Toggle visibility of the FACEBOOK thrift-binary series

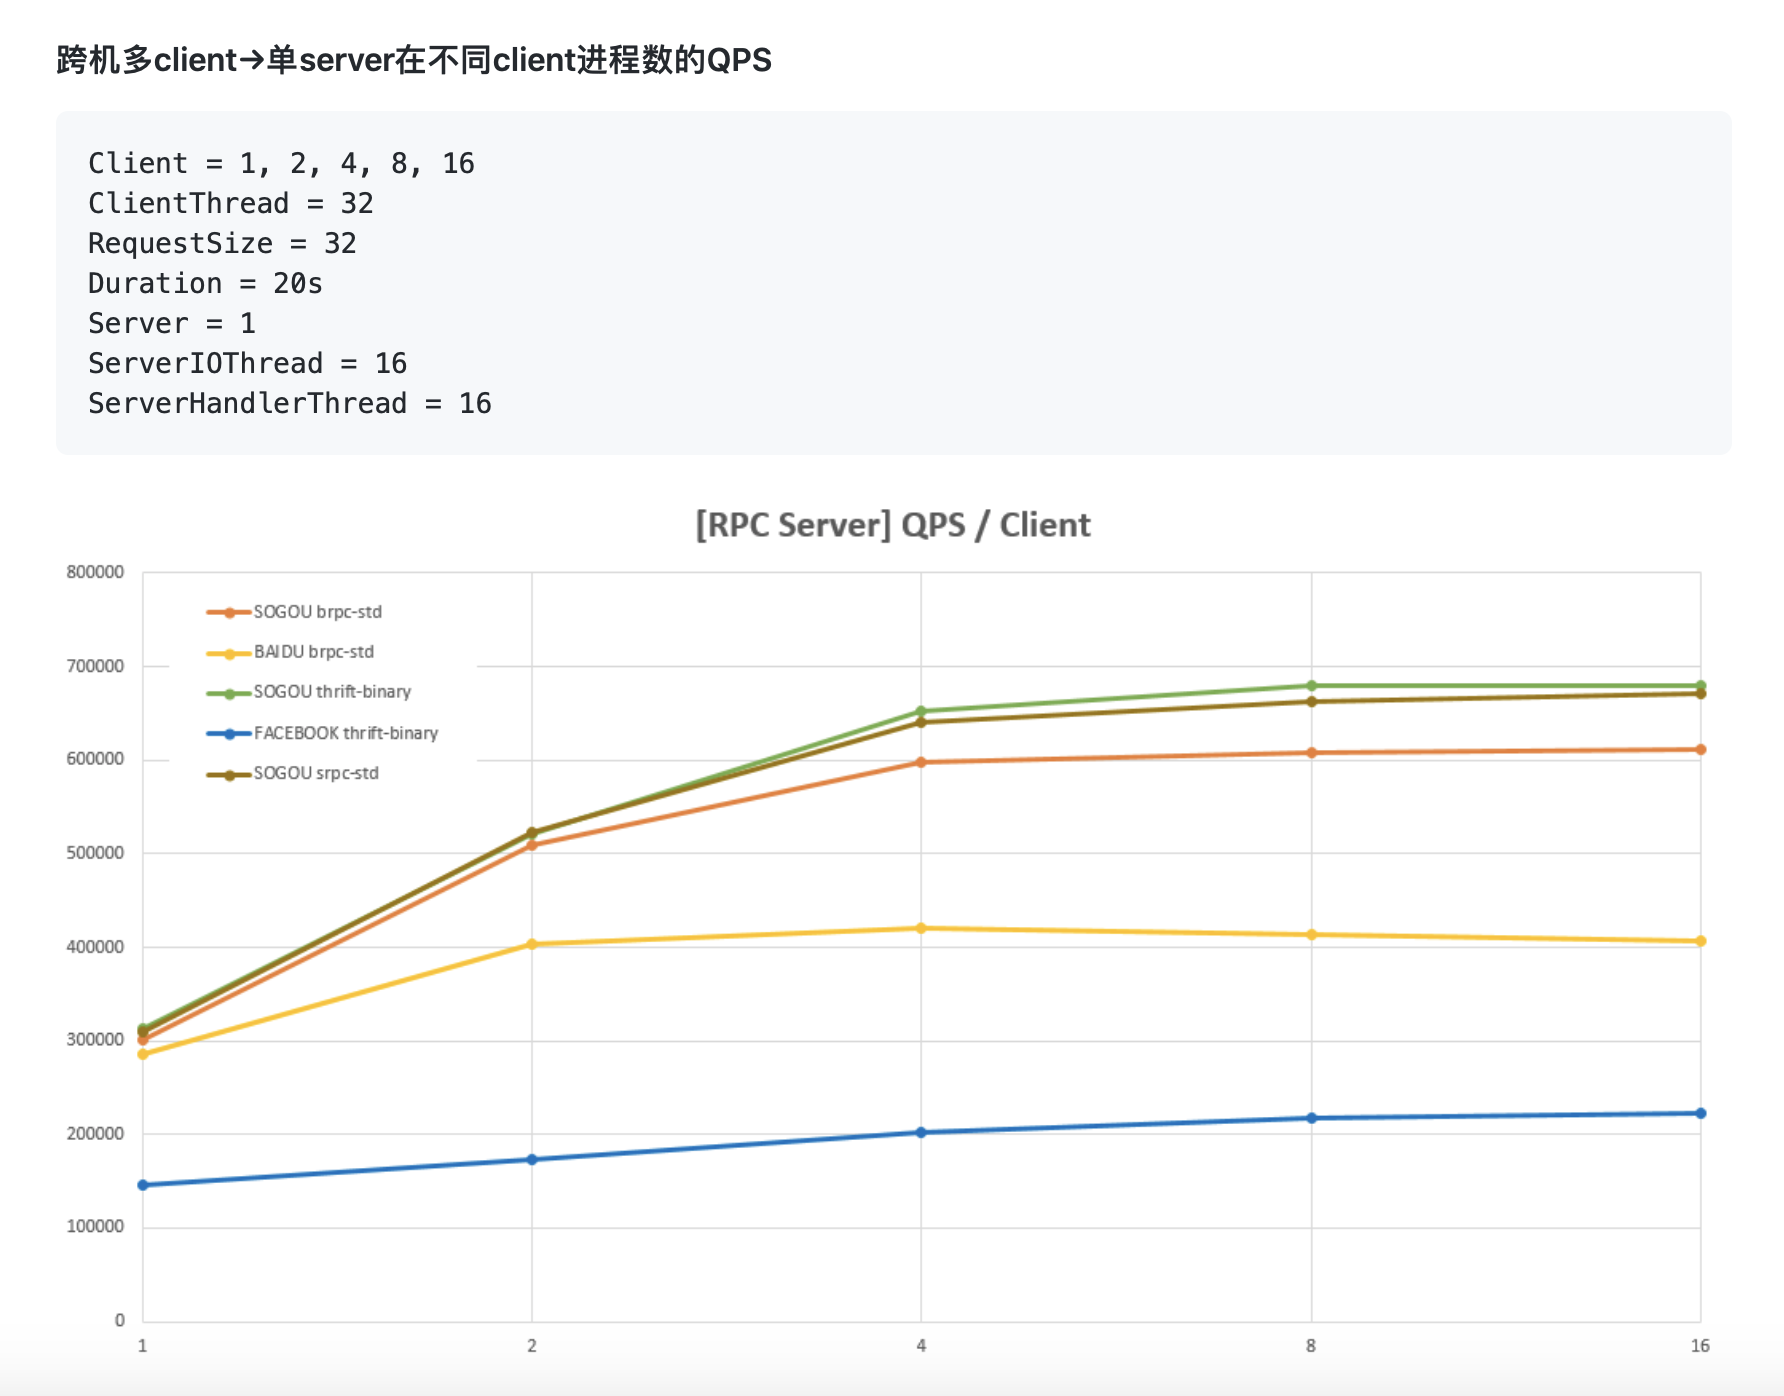tap(340, 733)
